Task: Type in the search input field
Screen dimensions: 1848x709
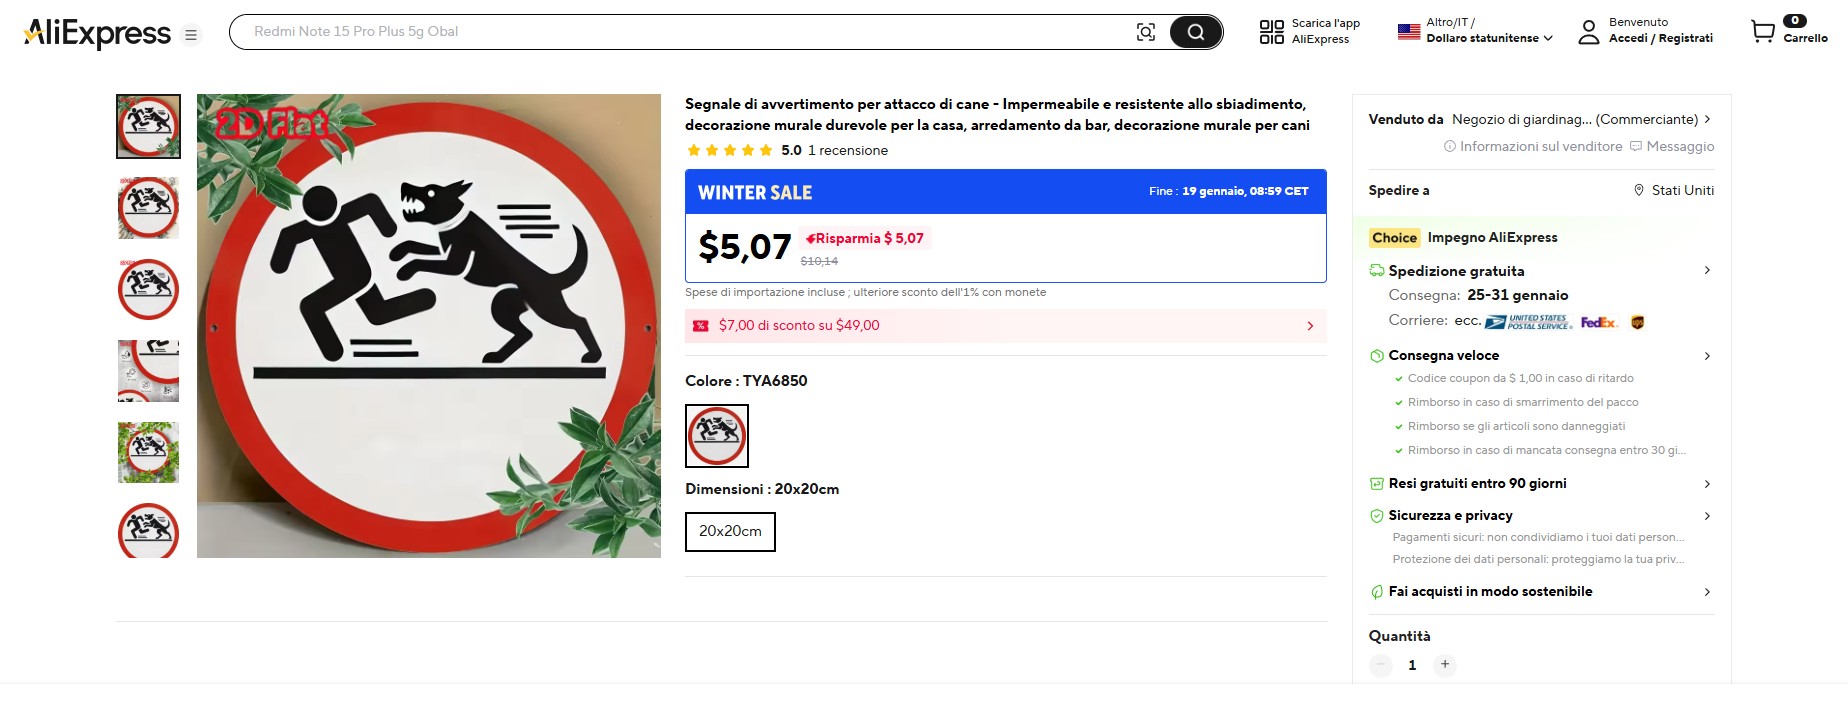Action: click(680, 32)
